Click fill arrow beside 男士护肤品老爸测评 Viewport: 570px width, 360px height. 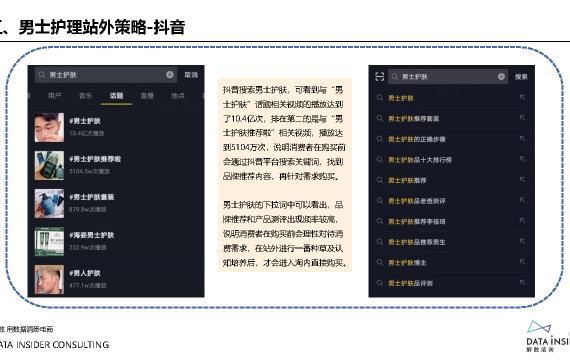point(522,200)
